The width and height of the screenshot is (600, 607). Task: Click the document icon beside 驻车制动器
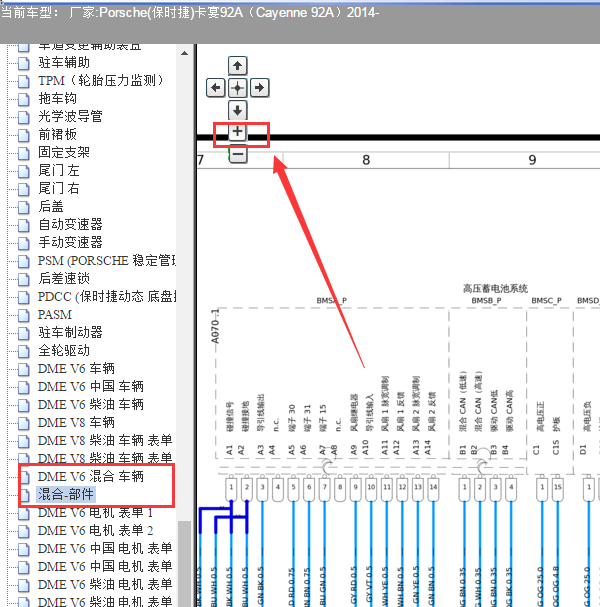[24, 333]
